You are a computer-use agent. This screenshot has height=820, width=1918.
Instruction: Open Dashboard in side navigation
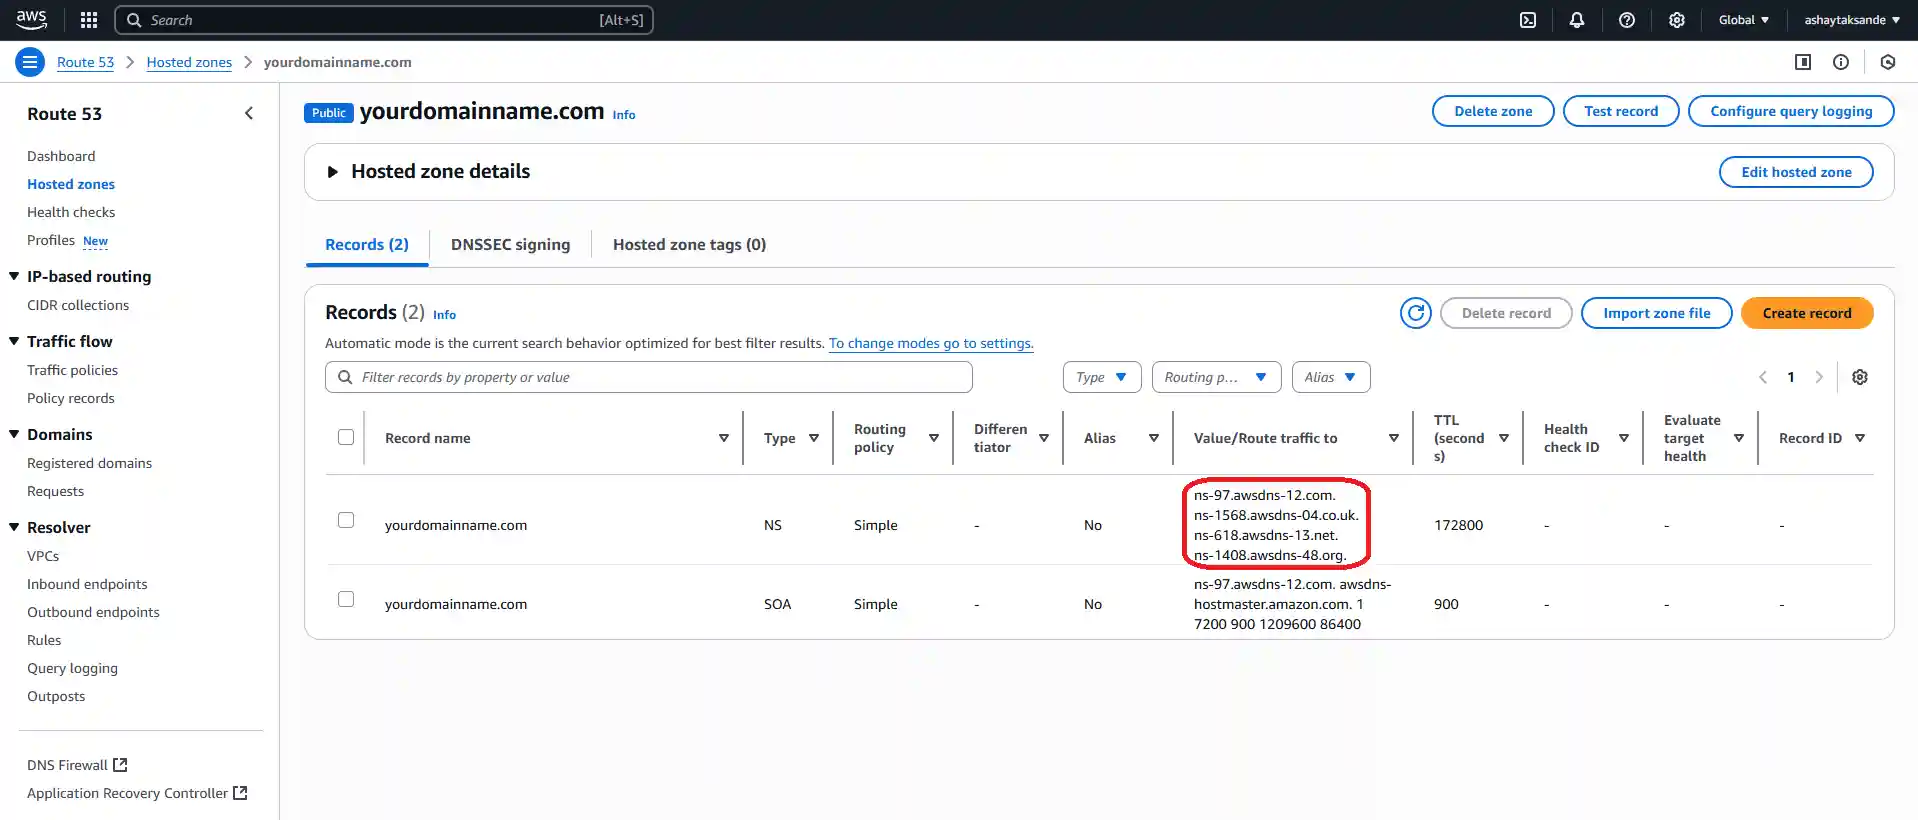click(x=61, y=156)
